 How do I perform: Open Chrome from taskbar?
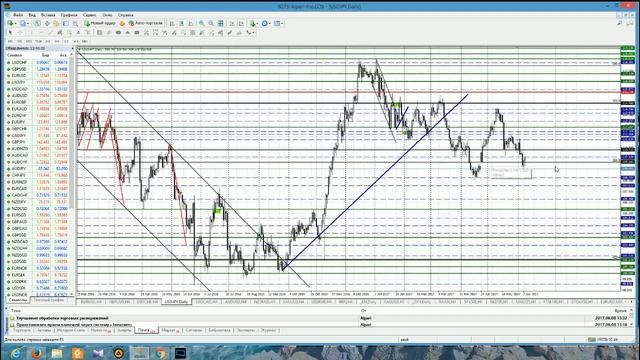pos(160,353)
